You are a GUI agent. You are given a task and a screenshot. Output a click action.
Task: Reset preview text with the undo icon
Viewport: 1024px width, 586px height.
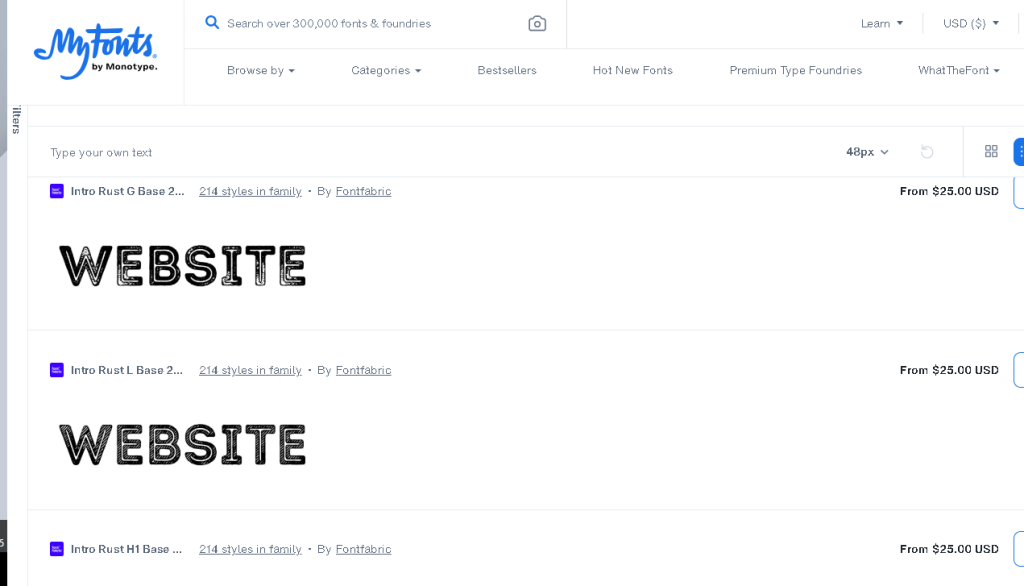[x=927, y=152]
